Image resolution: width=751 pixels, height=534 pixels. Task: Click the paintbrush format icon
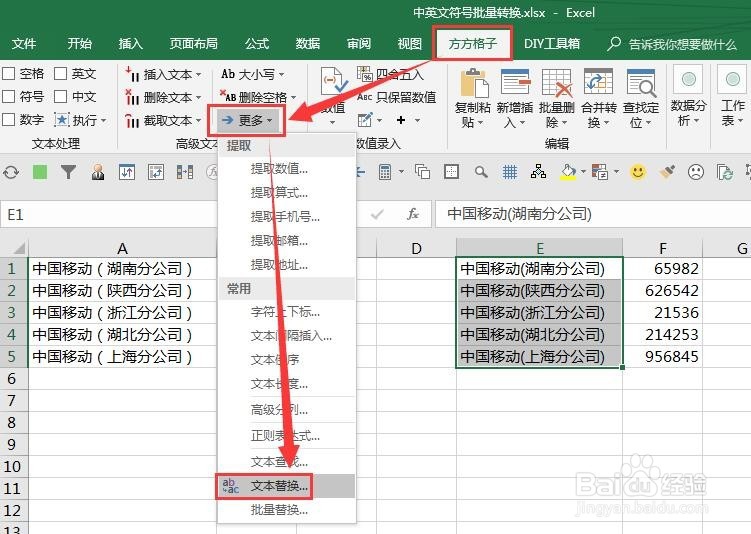(667, 171)
